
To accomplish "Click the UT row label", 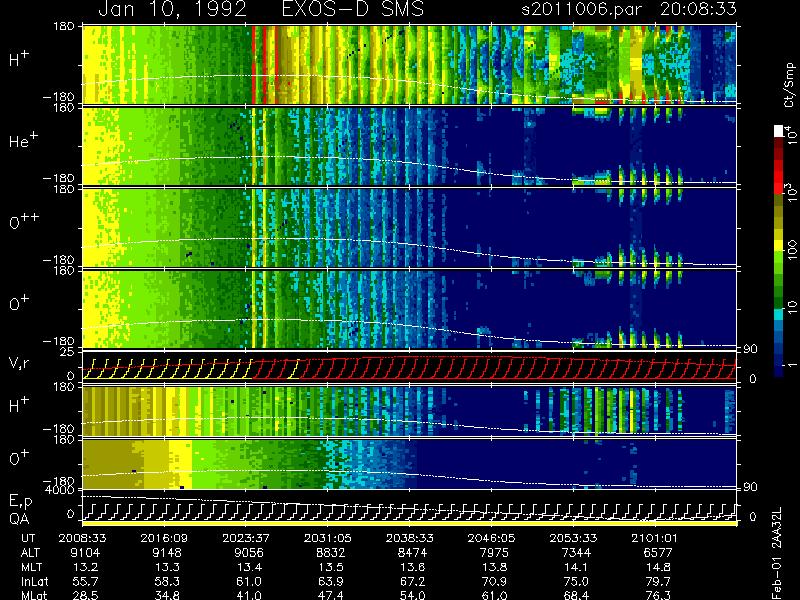I will click(x=29, y=538).
